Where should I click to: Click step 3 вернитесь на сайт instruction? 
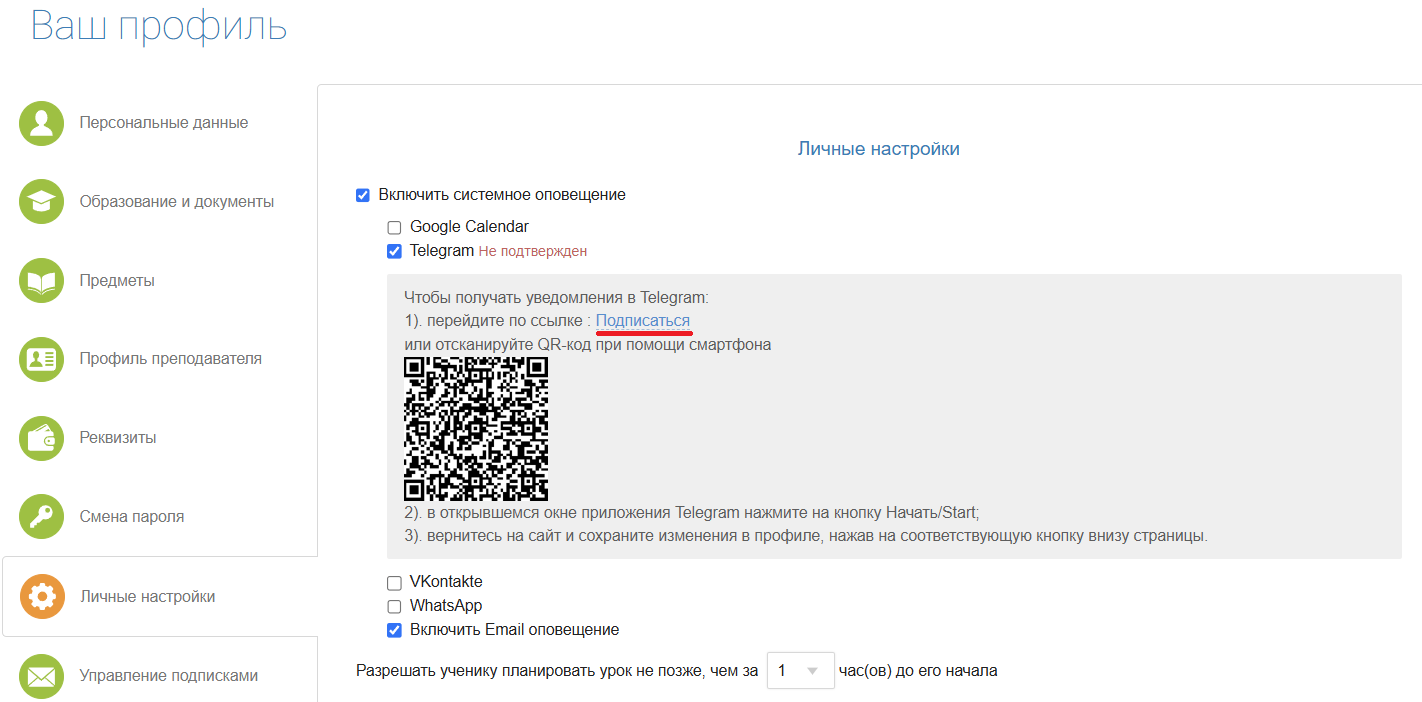806,536
